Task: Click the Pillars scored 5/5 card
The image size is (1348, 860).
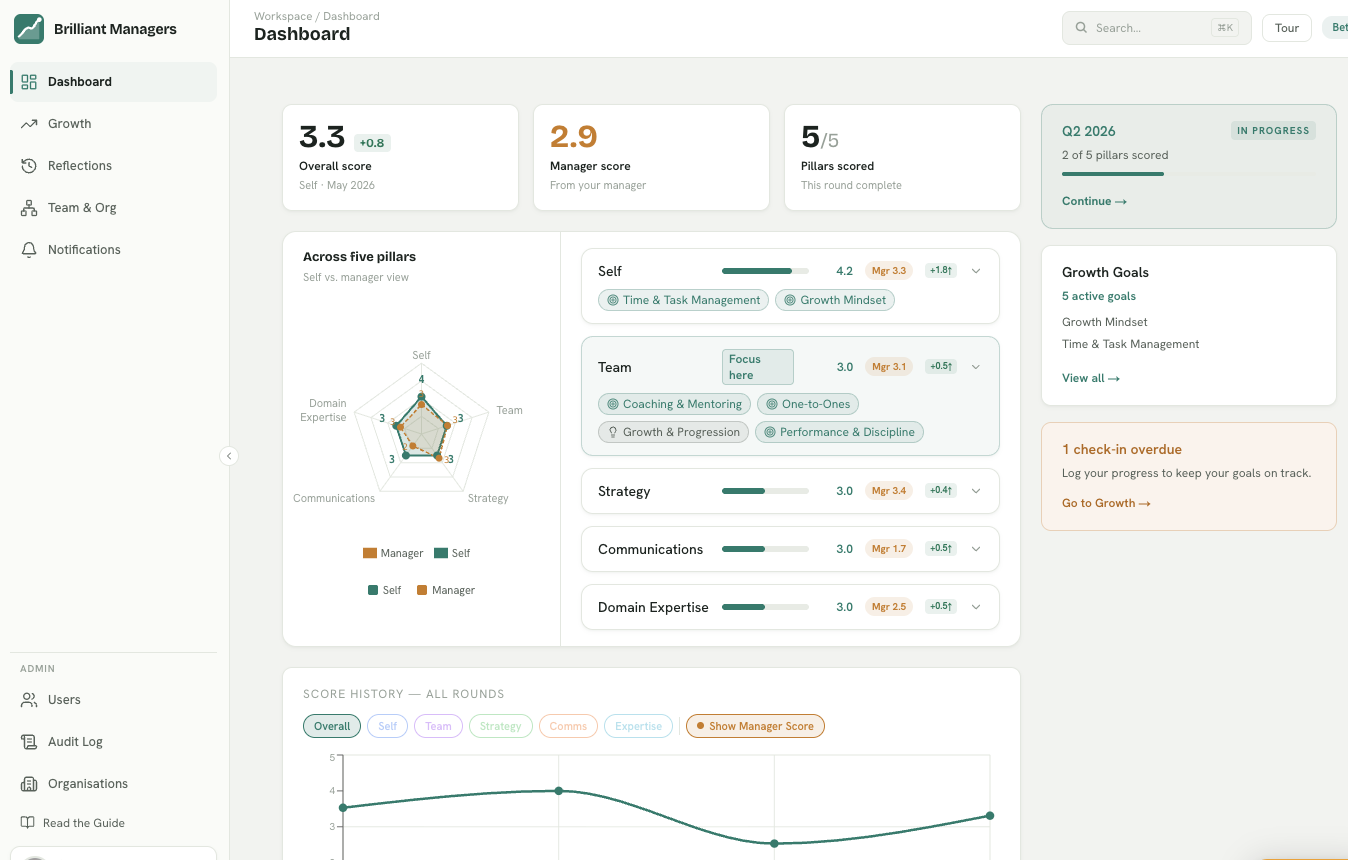Action: pyautogui.click(x=903, y=158)
